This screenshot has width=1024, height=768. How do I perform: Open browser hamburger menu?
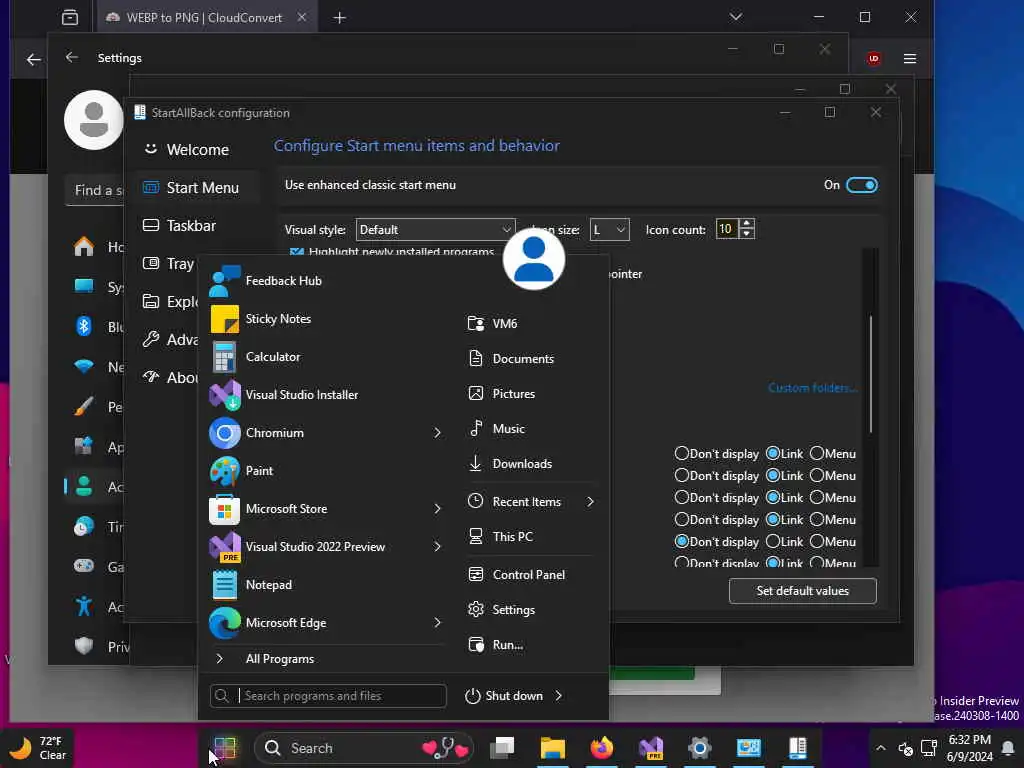[910, 59]
